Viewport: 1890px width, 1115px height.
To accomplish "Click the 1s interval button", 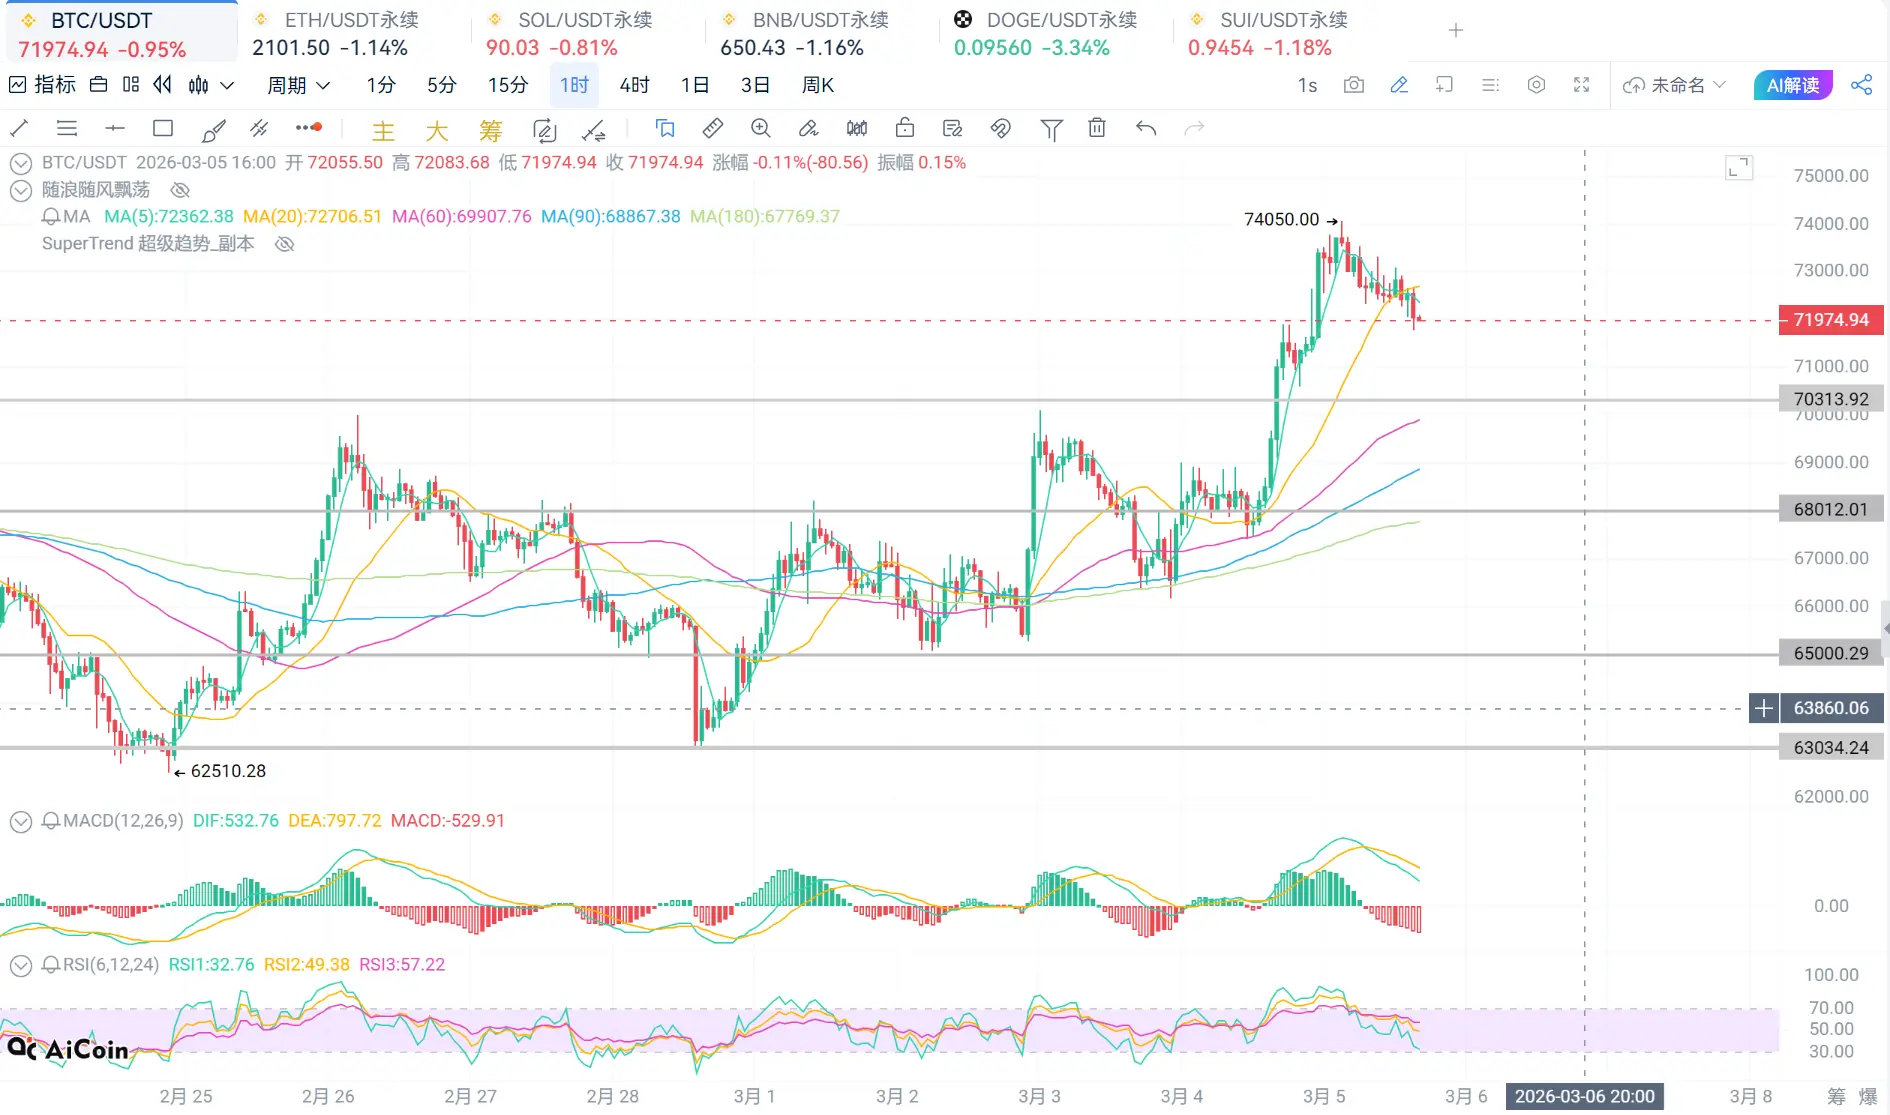I will point(1307,85).
